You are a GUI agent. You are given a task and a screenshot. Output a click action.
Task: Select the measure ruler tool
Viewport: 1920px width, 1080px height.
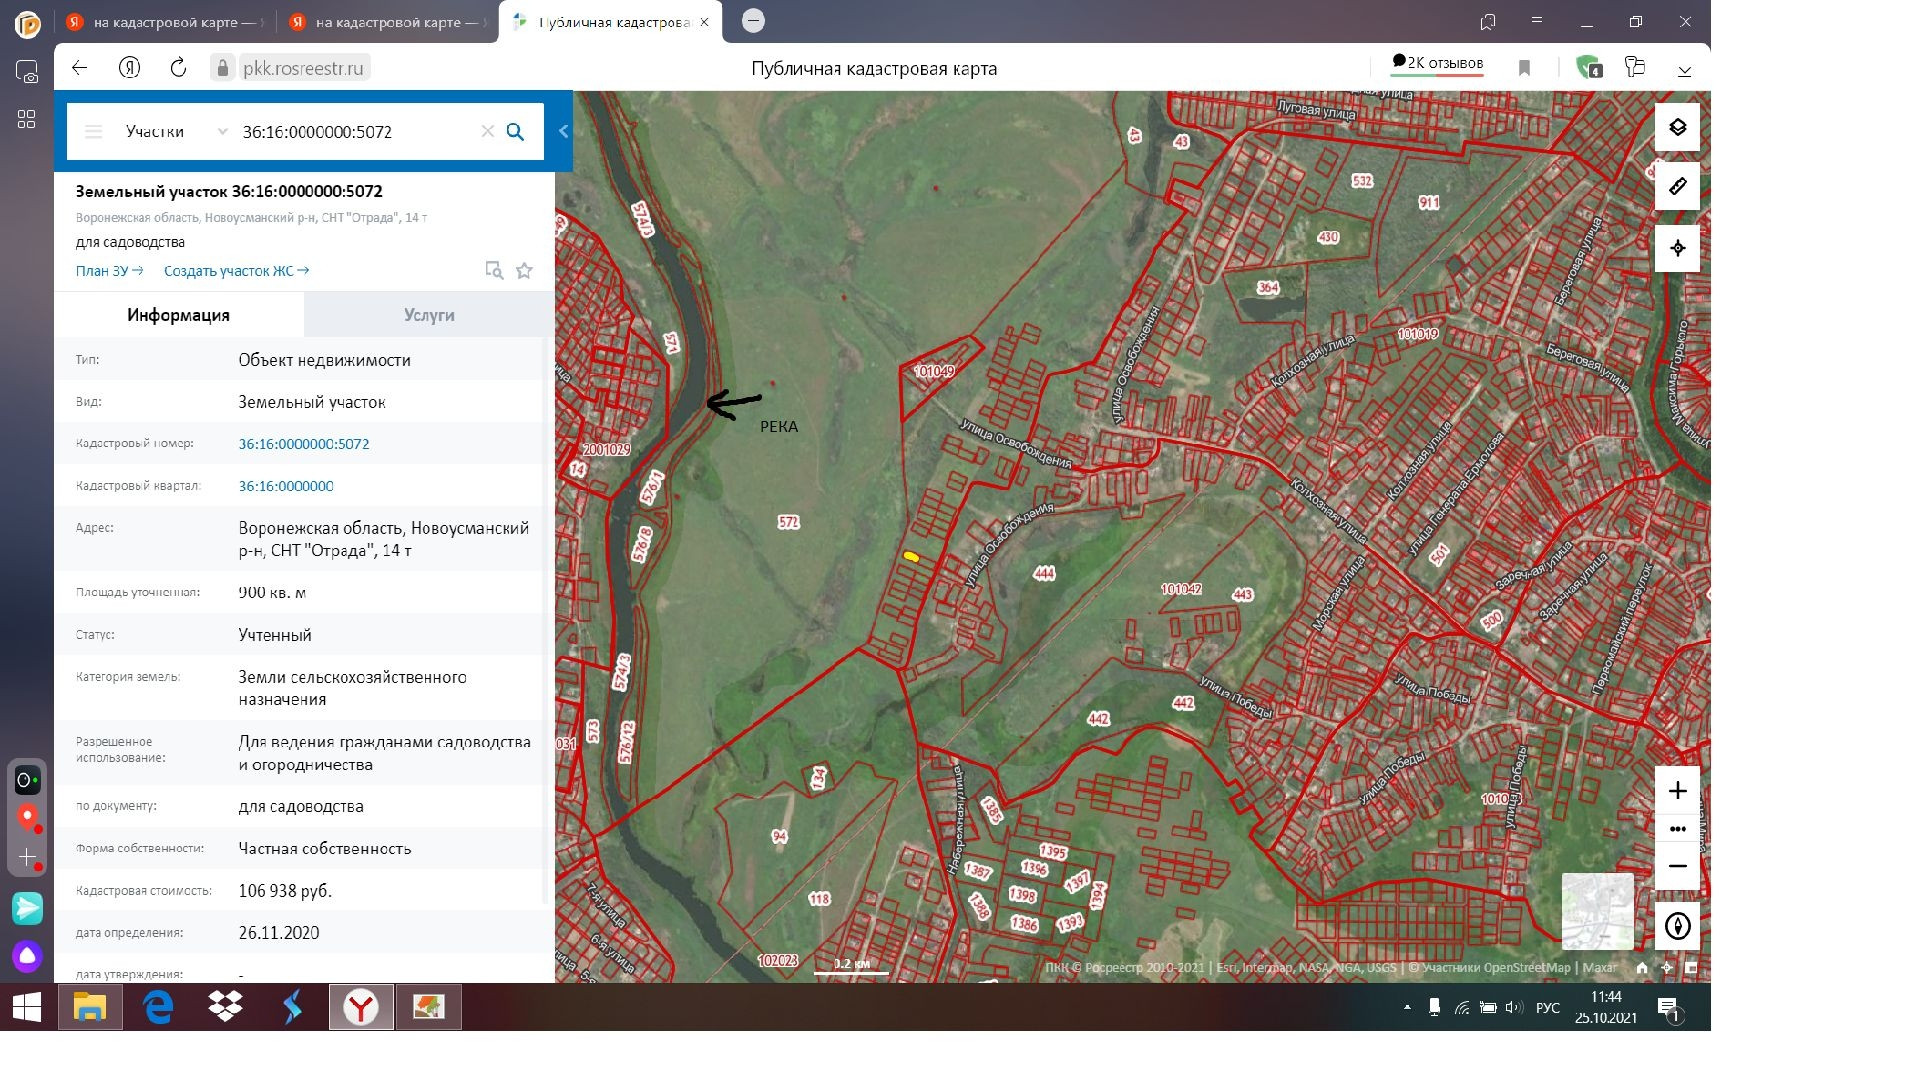[1677, 187]
